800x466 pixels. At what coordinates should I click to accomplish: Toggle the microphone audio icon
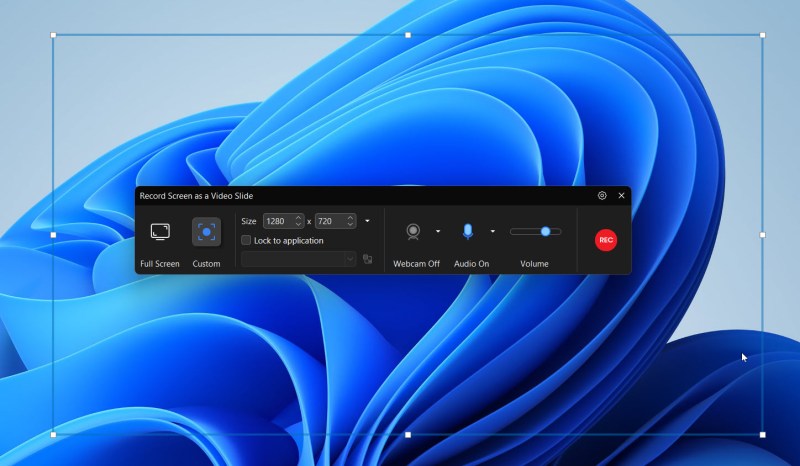click(x=467, y=231)
